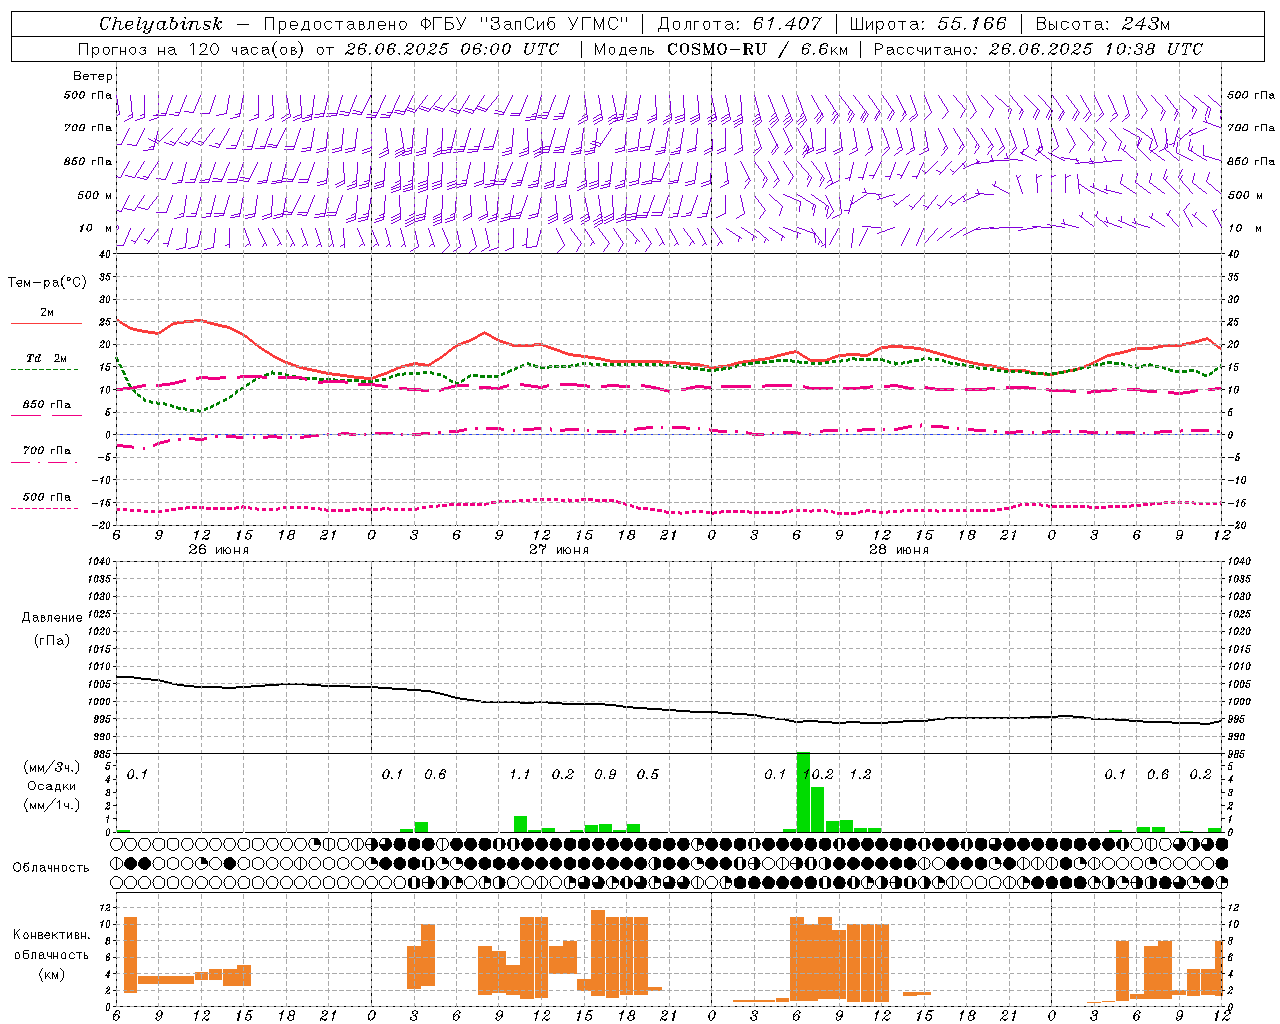Click the 'Ветер' wind section label
The height and width of the screenshot is (1024, 1280).
click(x=93, y=76)
